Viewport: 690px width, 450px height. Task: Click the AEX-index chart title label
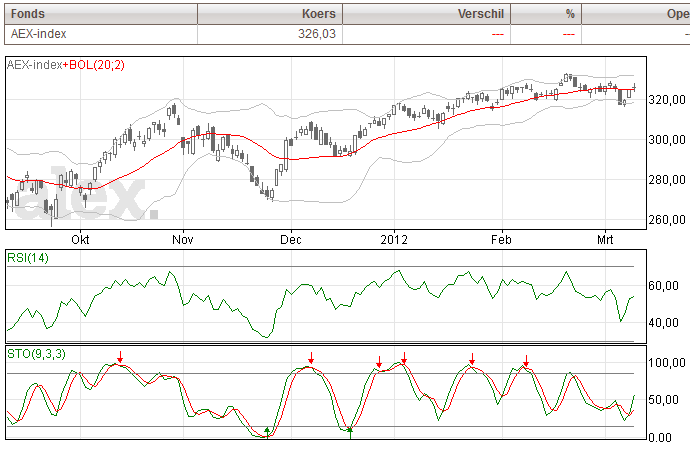[x=34, y=65]
